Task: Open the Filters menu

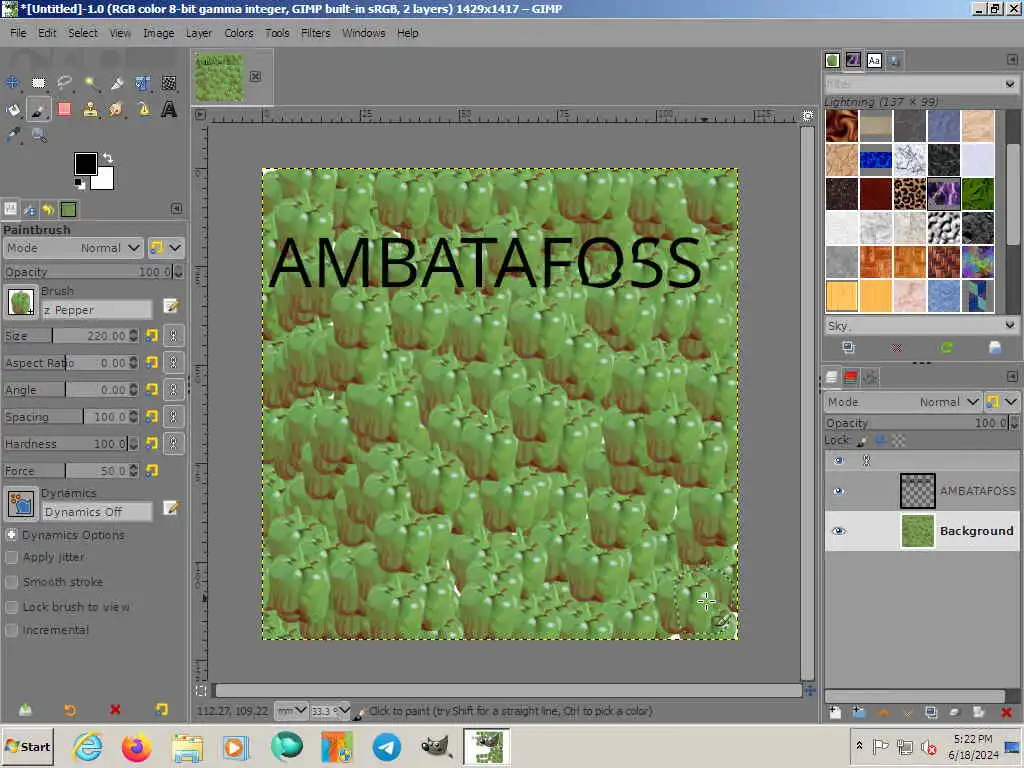Action: pyautogui.click(x=315, y=33)
